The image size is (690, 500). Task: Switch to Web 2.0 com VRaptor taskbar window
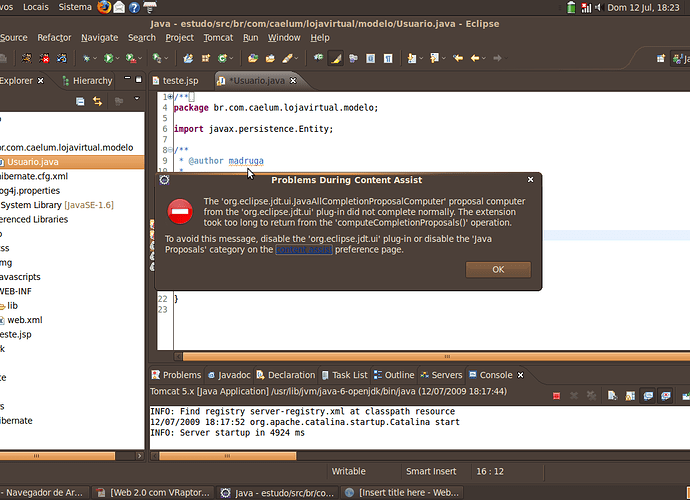tap(153, 493)
